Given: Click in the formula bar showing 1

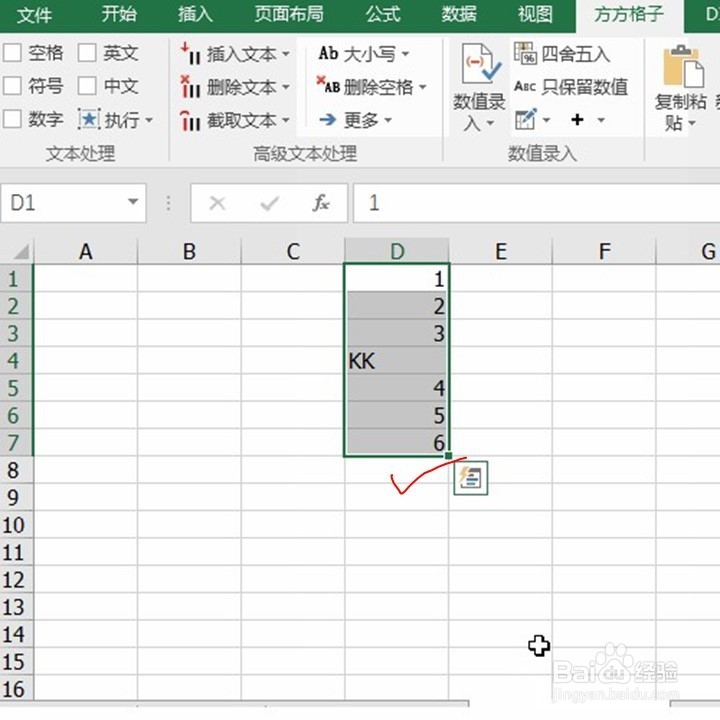Looking at the screenshot, I should click(x=536, y=203).
